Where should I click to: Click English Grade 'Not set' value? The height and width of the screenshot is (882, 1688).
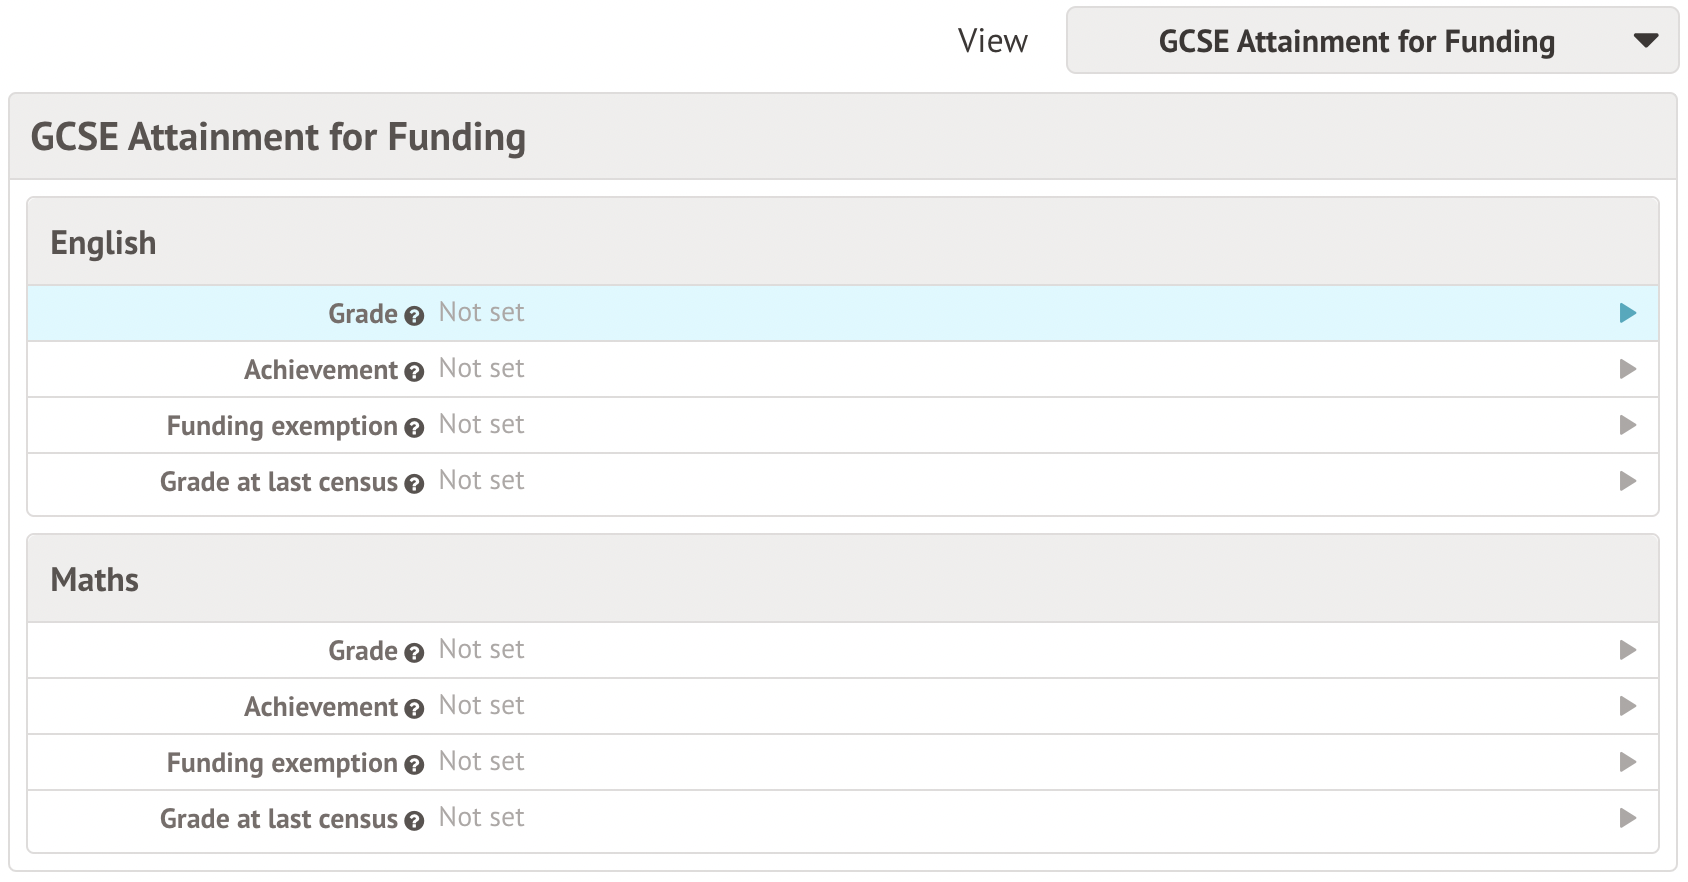click(481, 313)
